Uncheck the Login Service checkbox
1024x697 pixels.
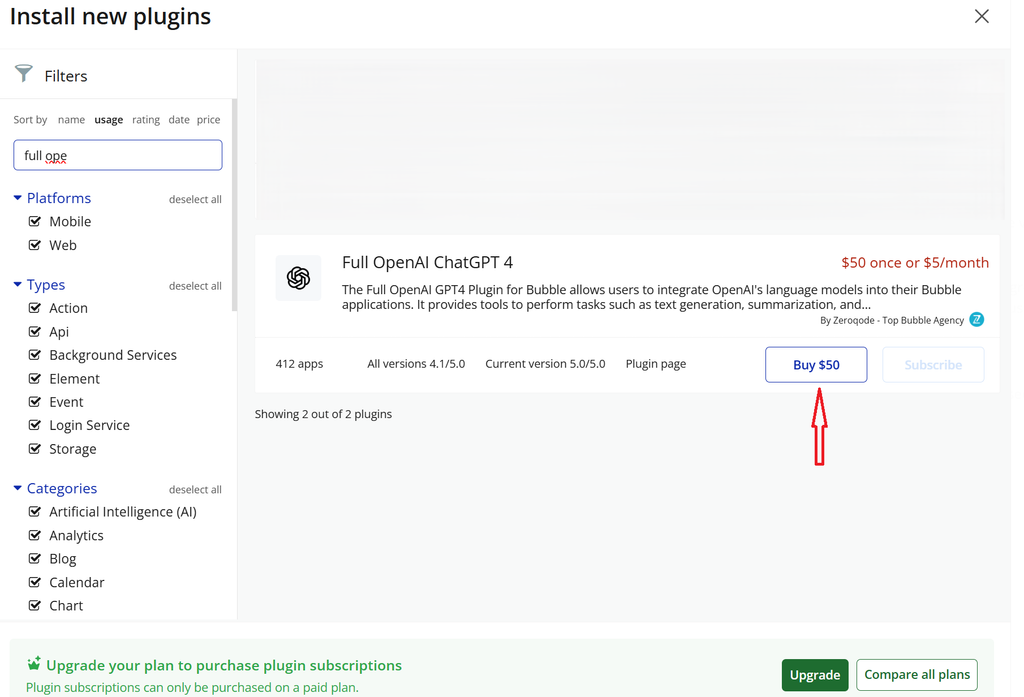tap(35, 425)
